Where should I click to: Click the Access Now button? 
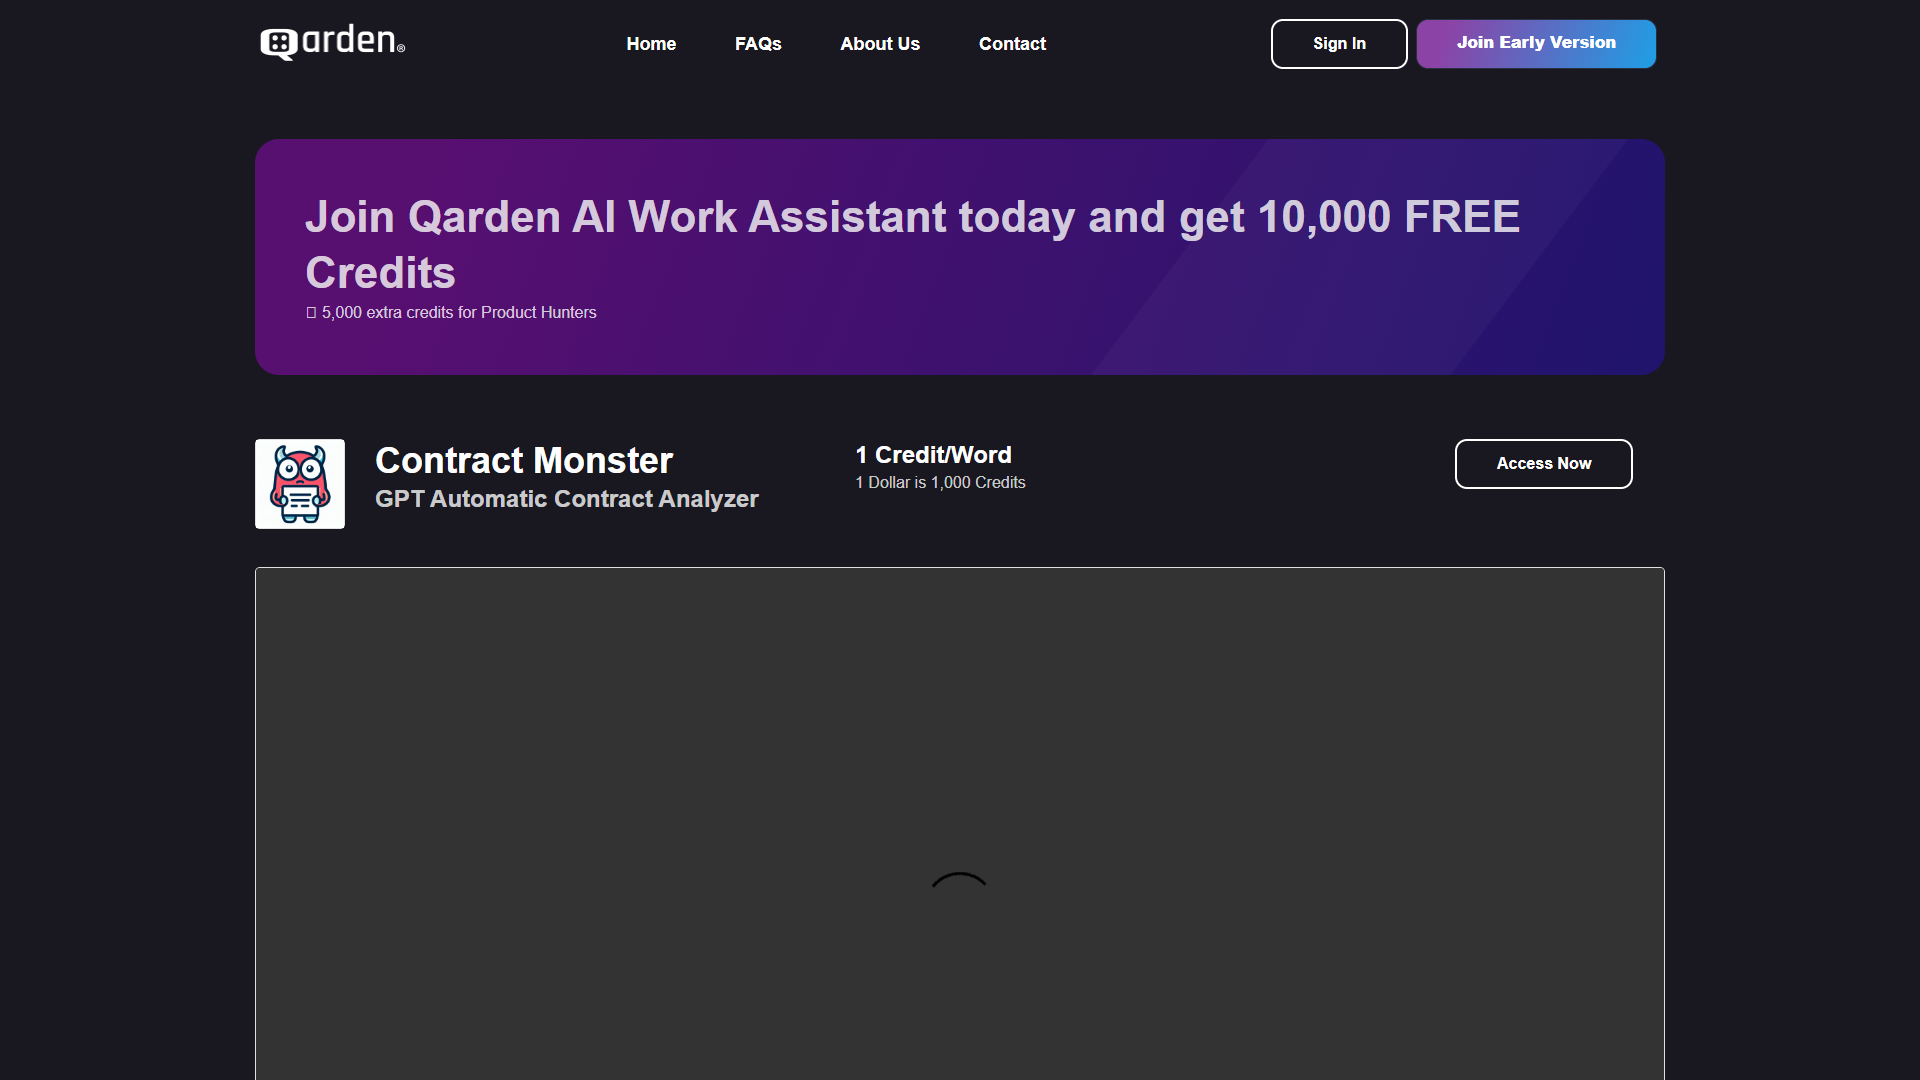[x=1544, y=464]
